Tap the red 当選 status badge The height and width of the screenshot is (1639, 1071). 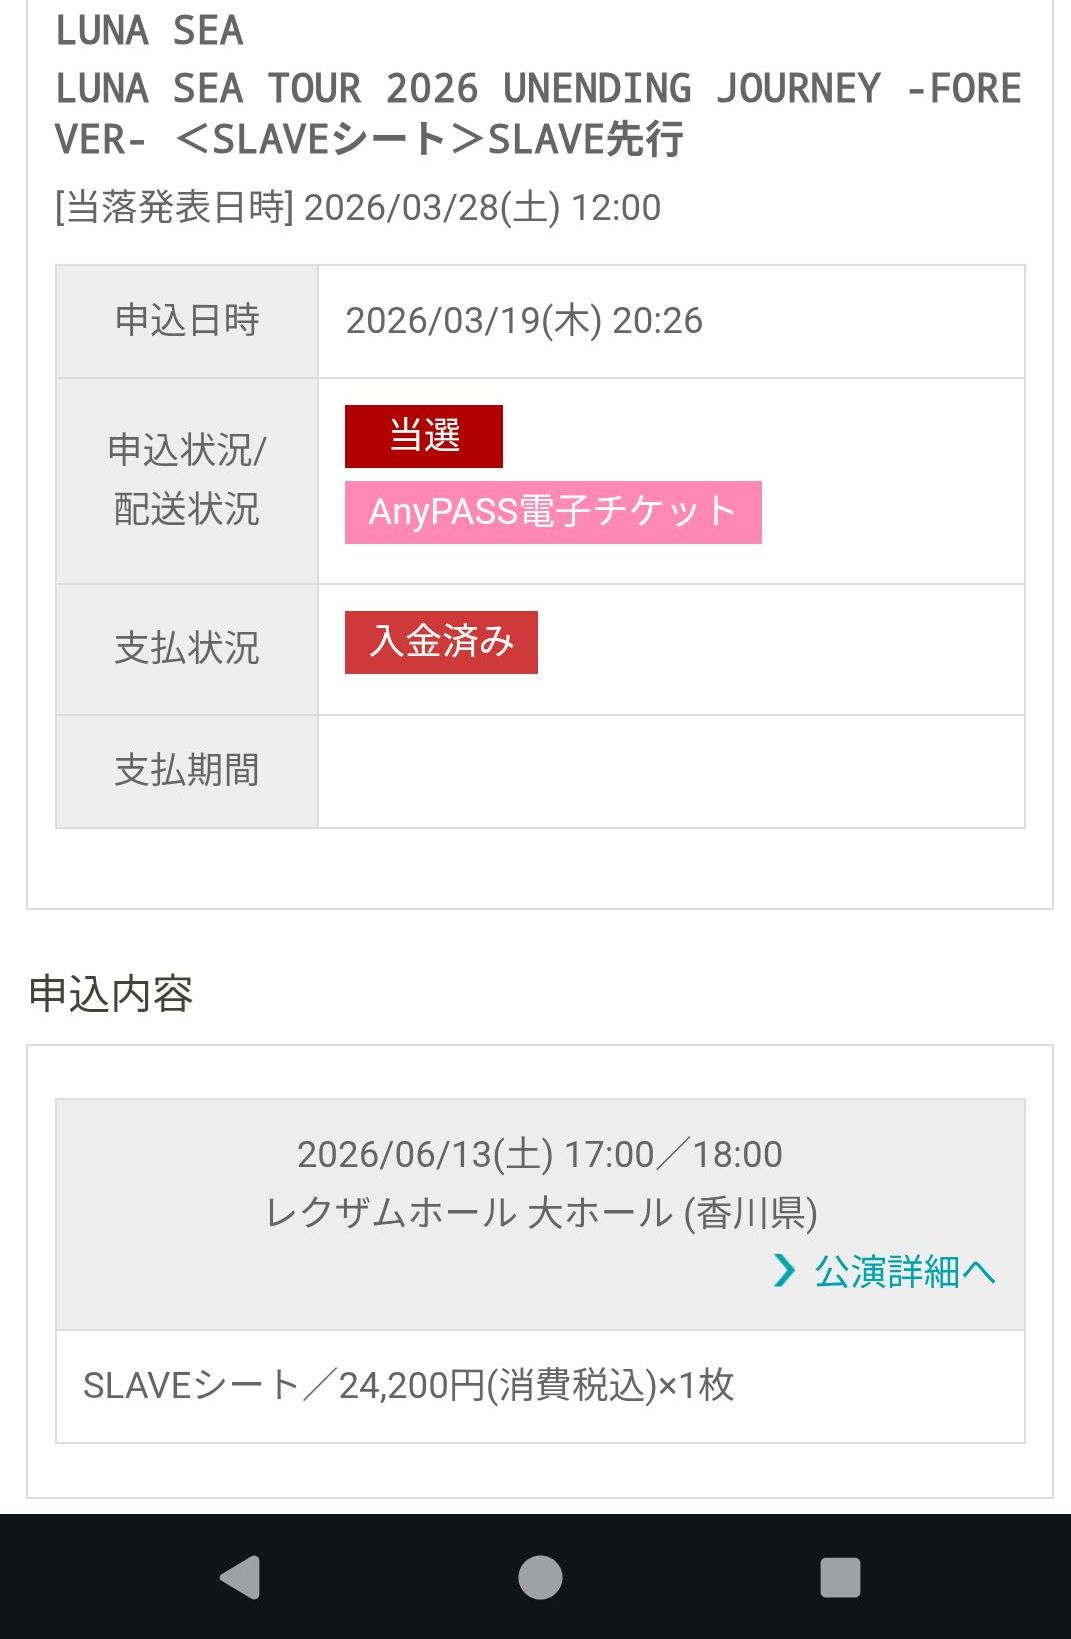tap(423, 436)
